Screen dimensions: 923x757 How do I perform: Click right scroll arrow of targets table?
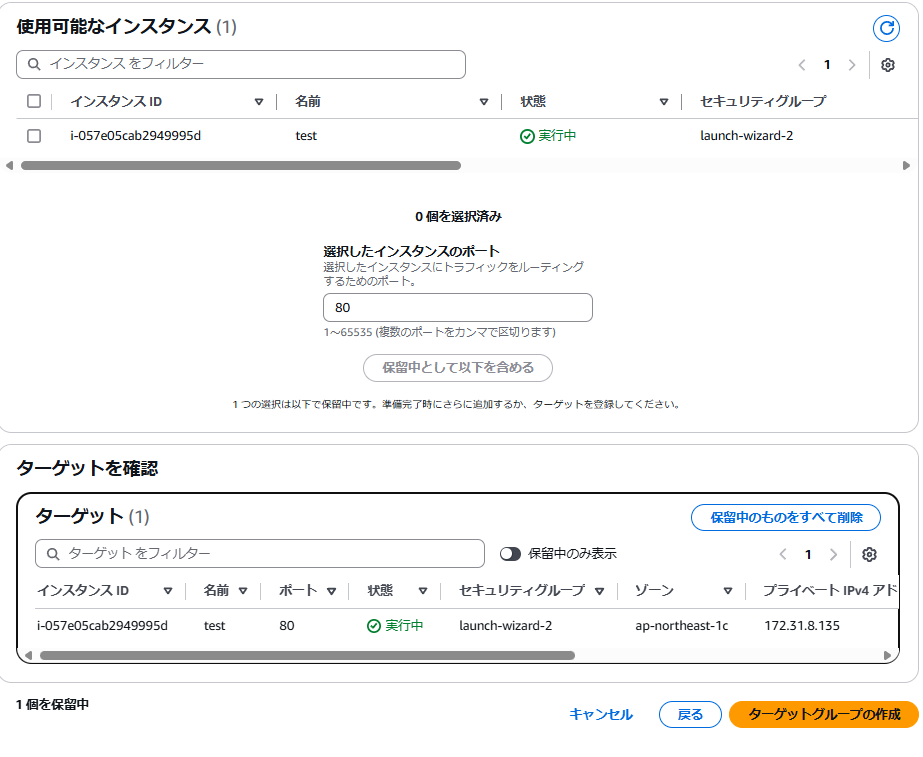(x=887, y=655)
